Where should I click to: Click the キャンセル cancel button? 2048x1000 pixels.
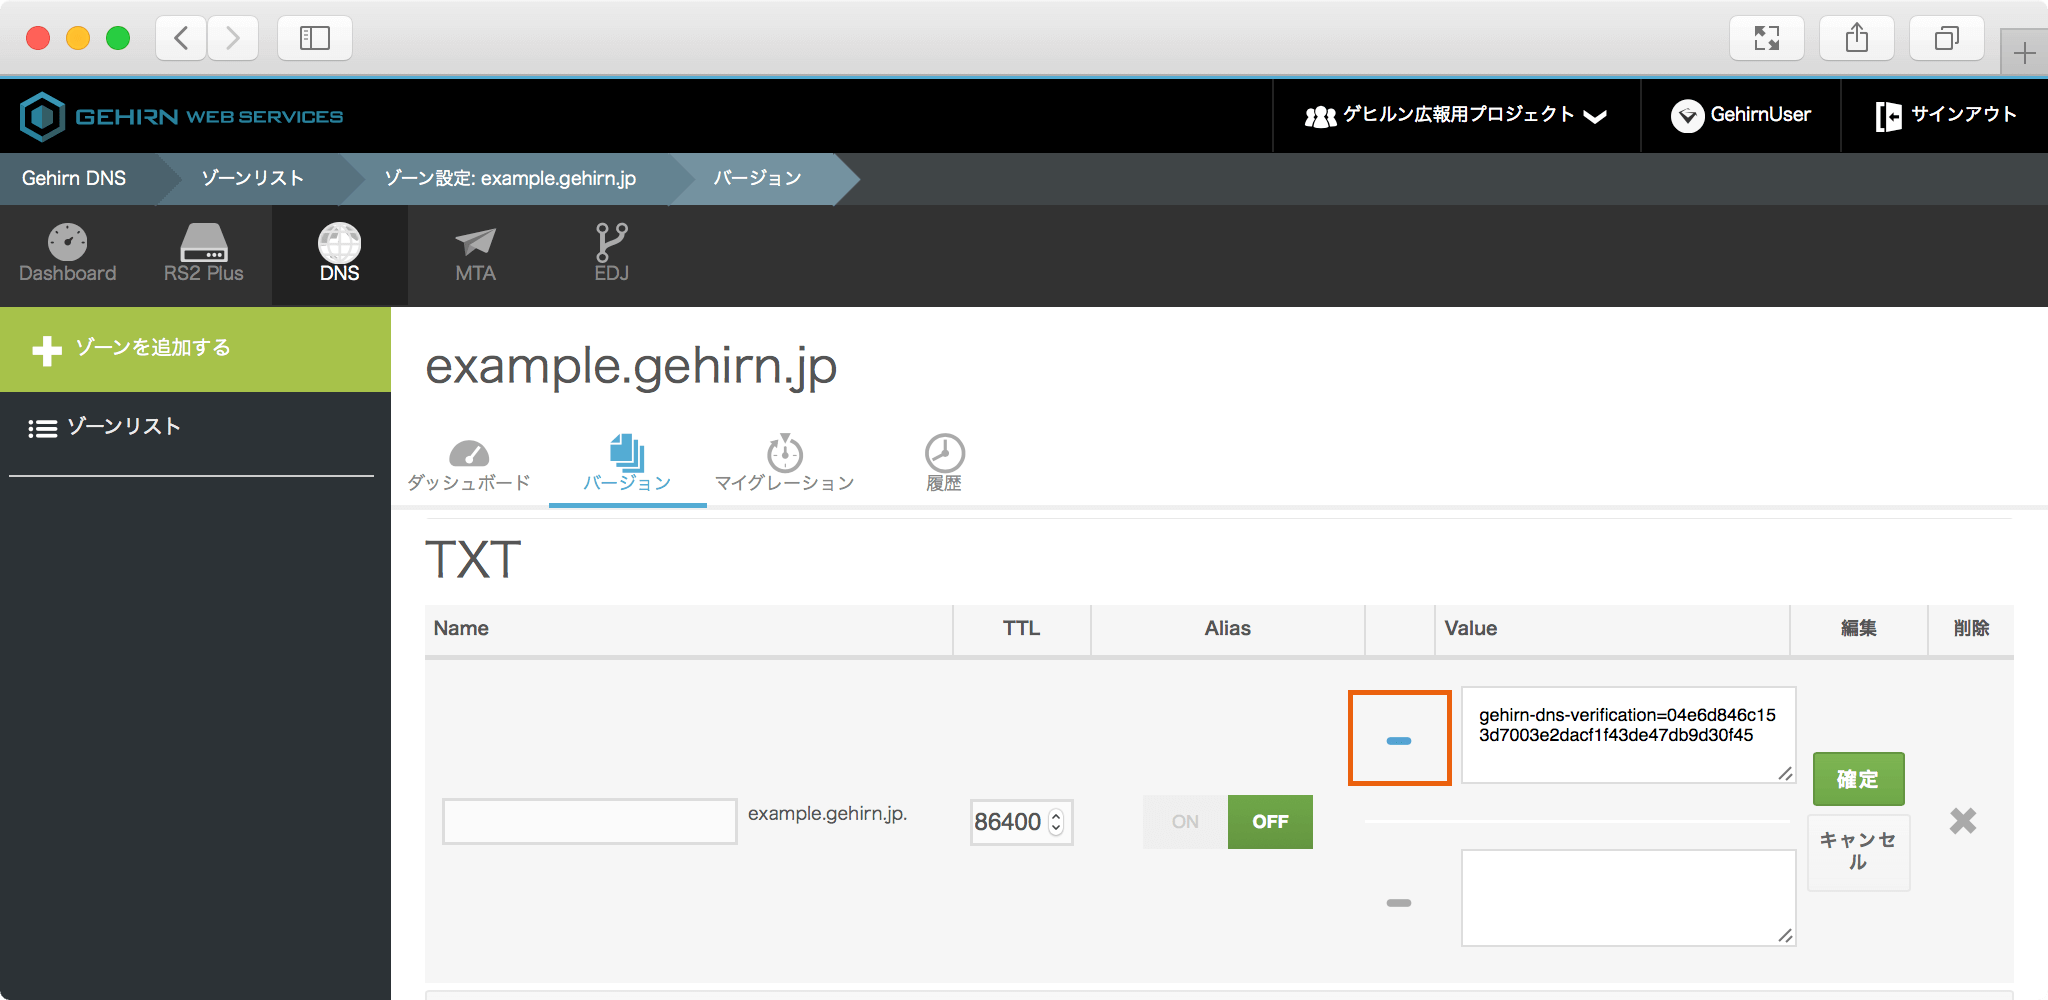[1858, 851]
